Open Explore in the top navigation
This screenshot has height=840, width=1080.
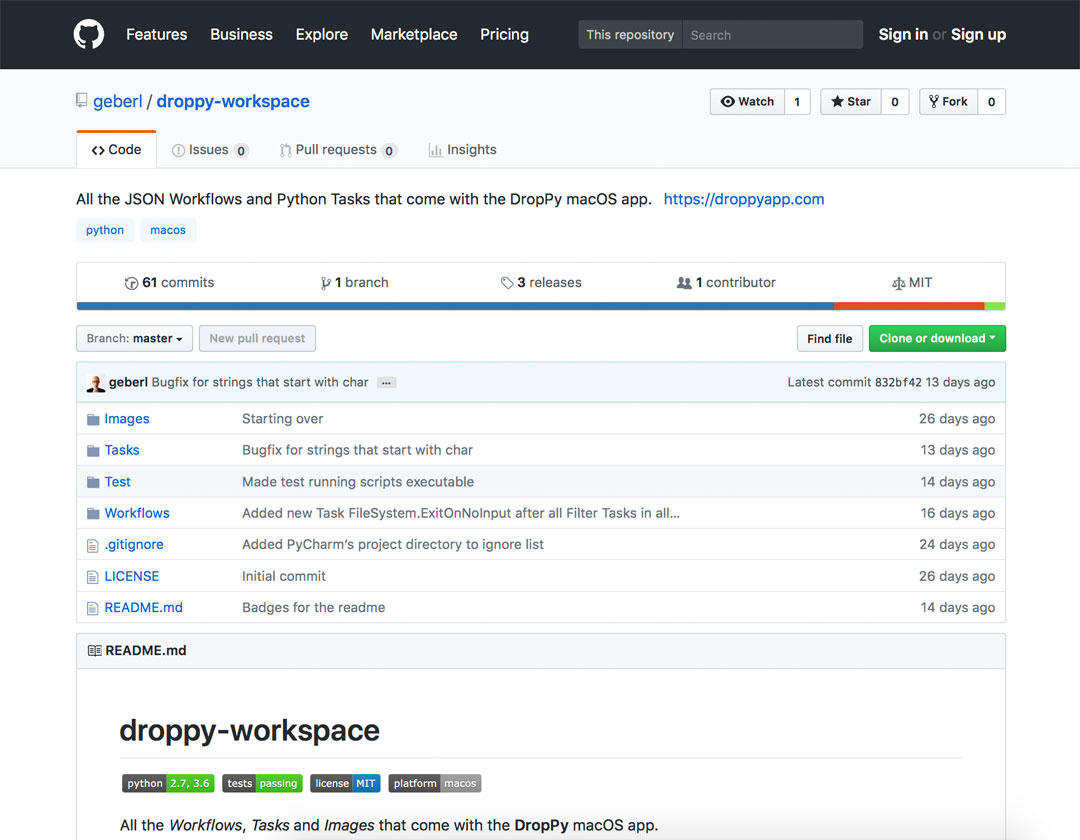322,34
